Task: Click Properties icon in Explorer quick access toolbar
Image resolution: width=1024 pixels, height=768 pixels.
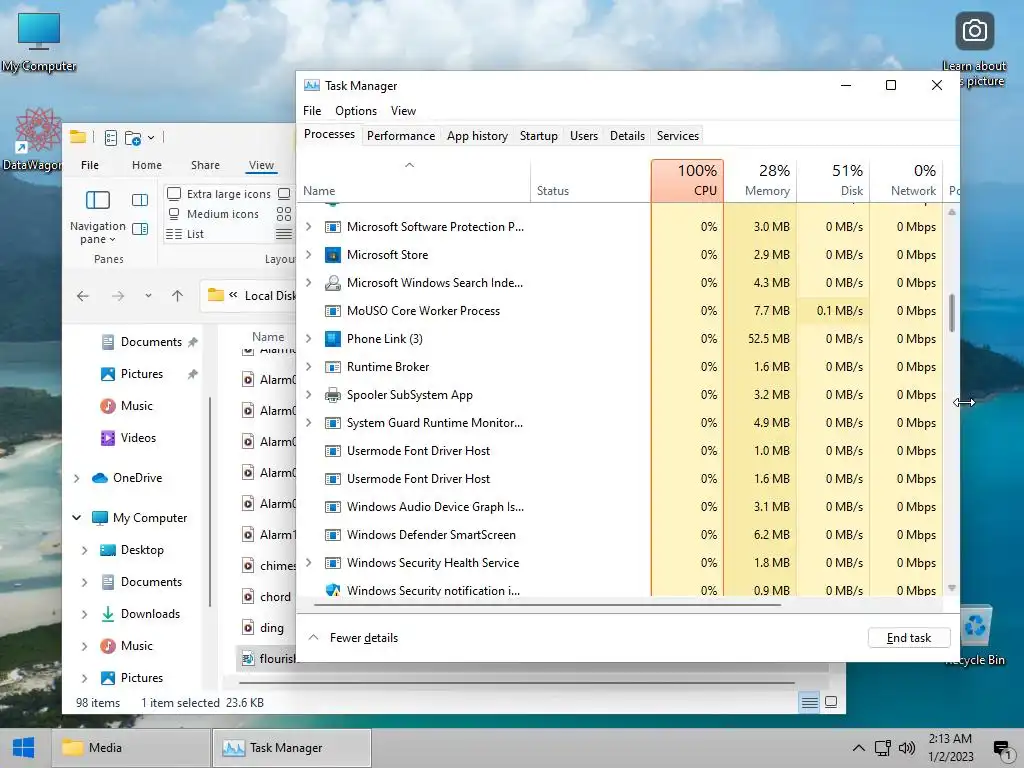Action: 111,138
